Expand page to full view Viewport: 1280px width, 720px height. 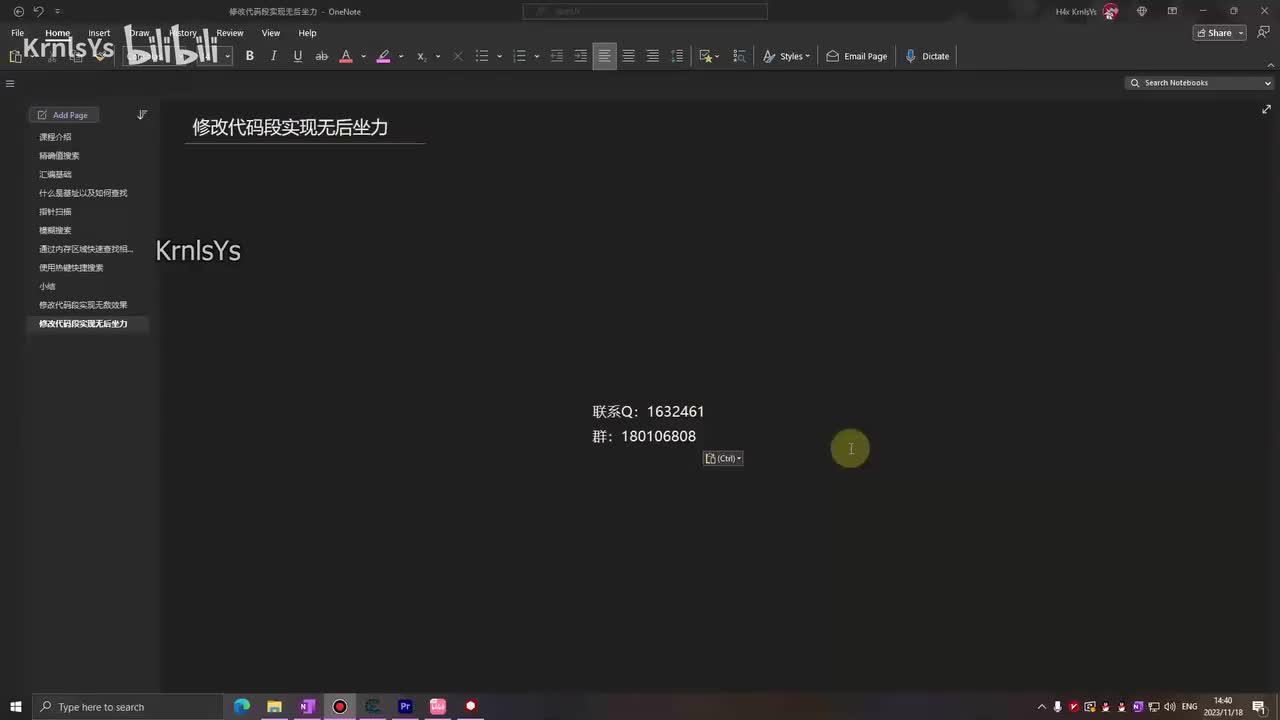tap(1266, 109)
